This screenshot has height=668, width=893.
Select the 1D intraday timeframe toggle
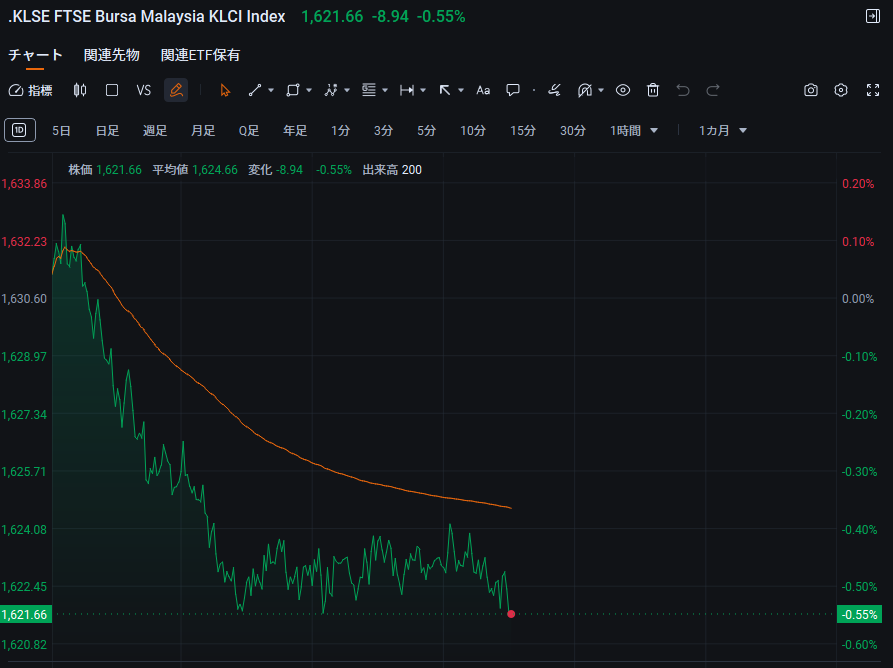(20, 130)
